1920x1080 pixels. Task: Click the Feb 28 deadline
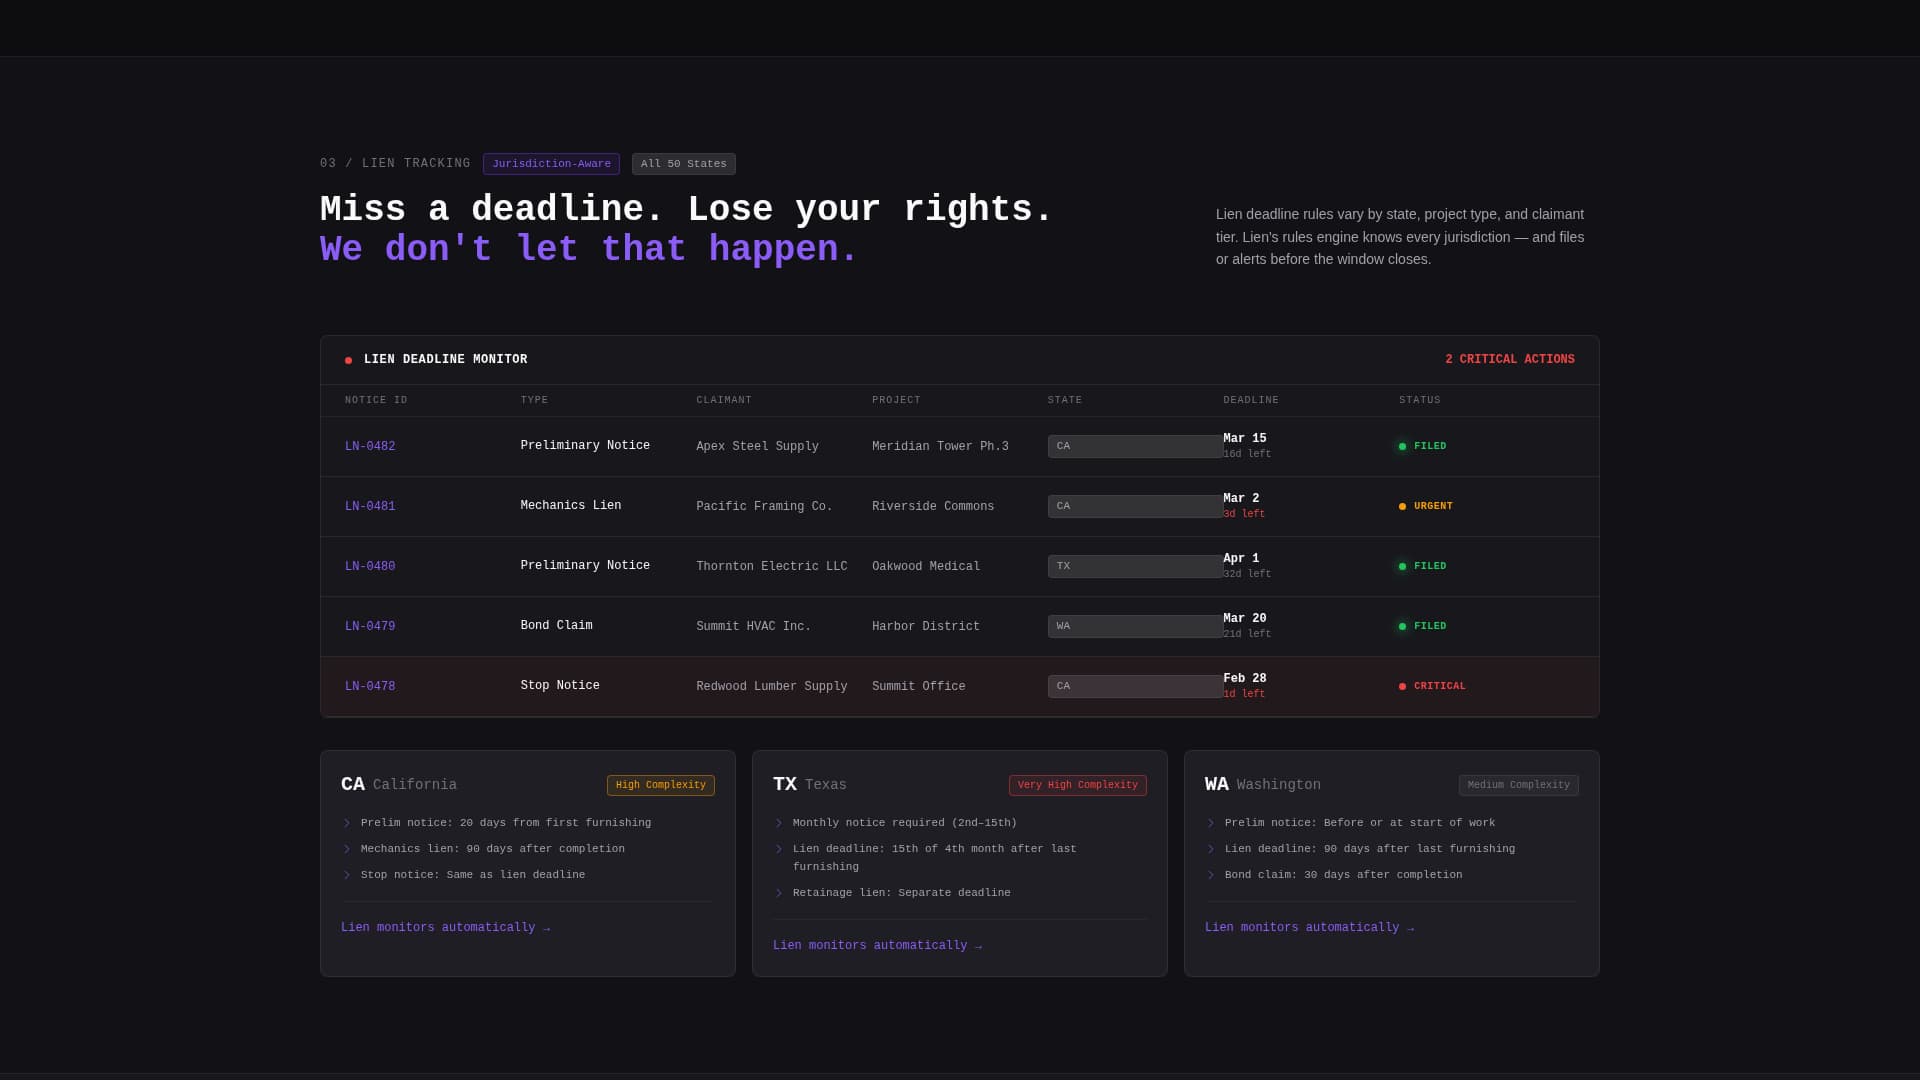[x=1245, y=679]
